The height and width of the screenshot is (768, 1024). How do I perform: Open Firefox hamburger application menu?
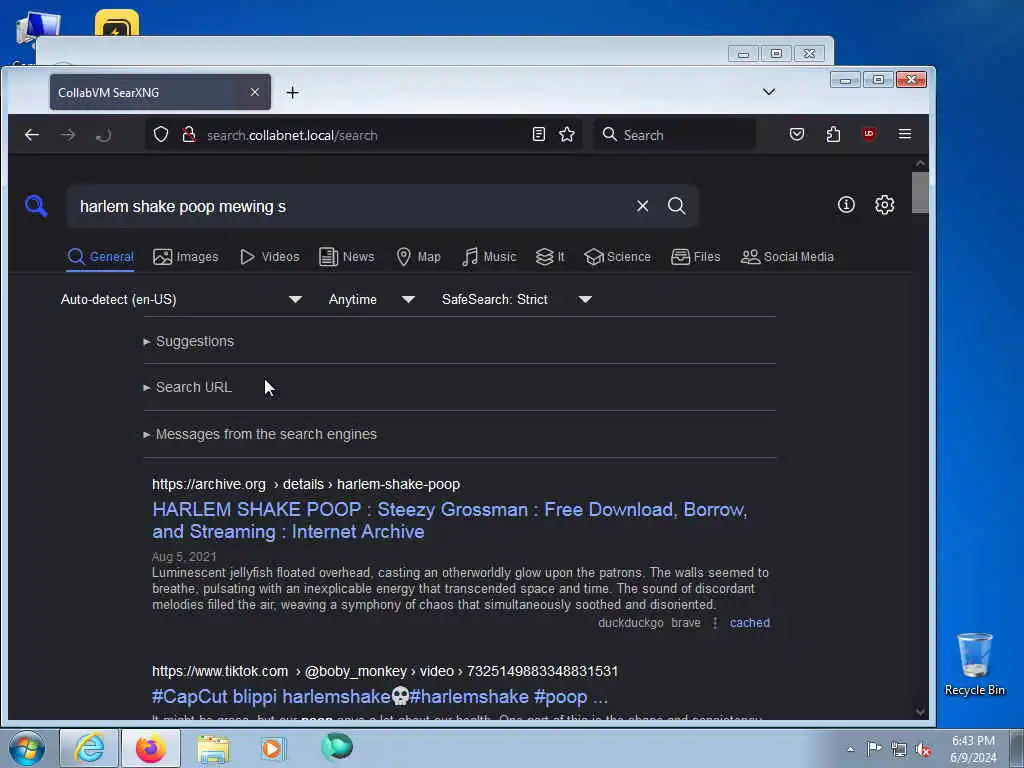coord(904,134)
